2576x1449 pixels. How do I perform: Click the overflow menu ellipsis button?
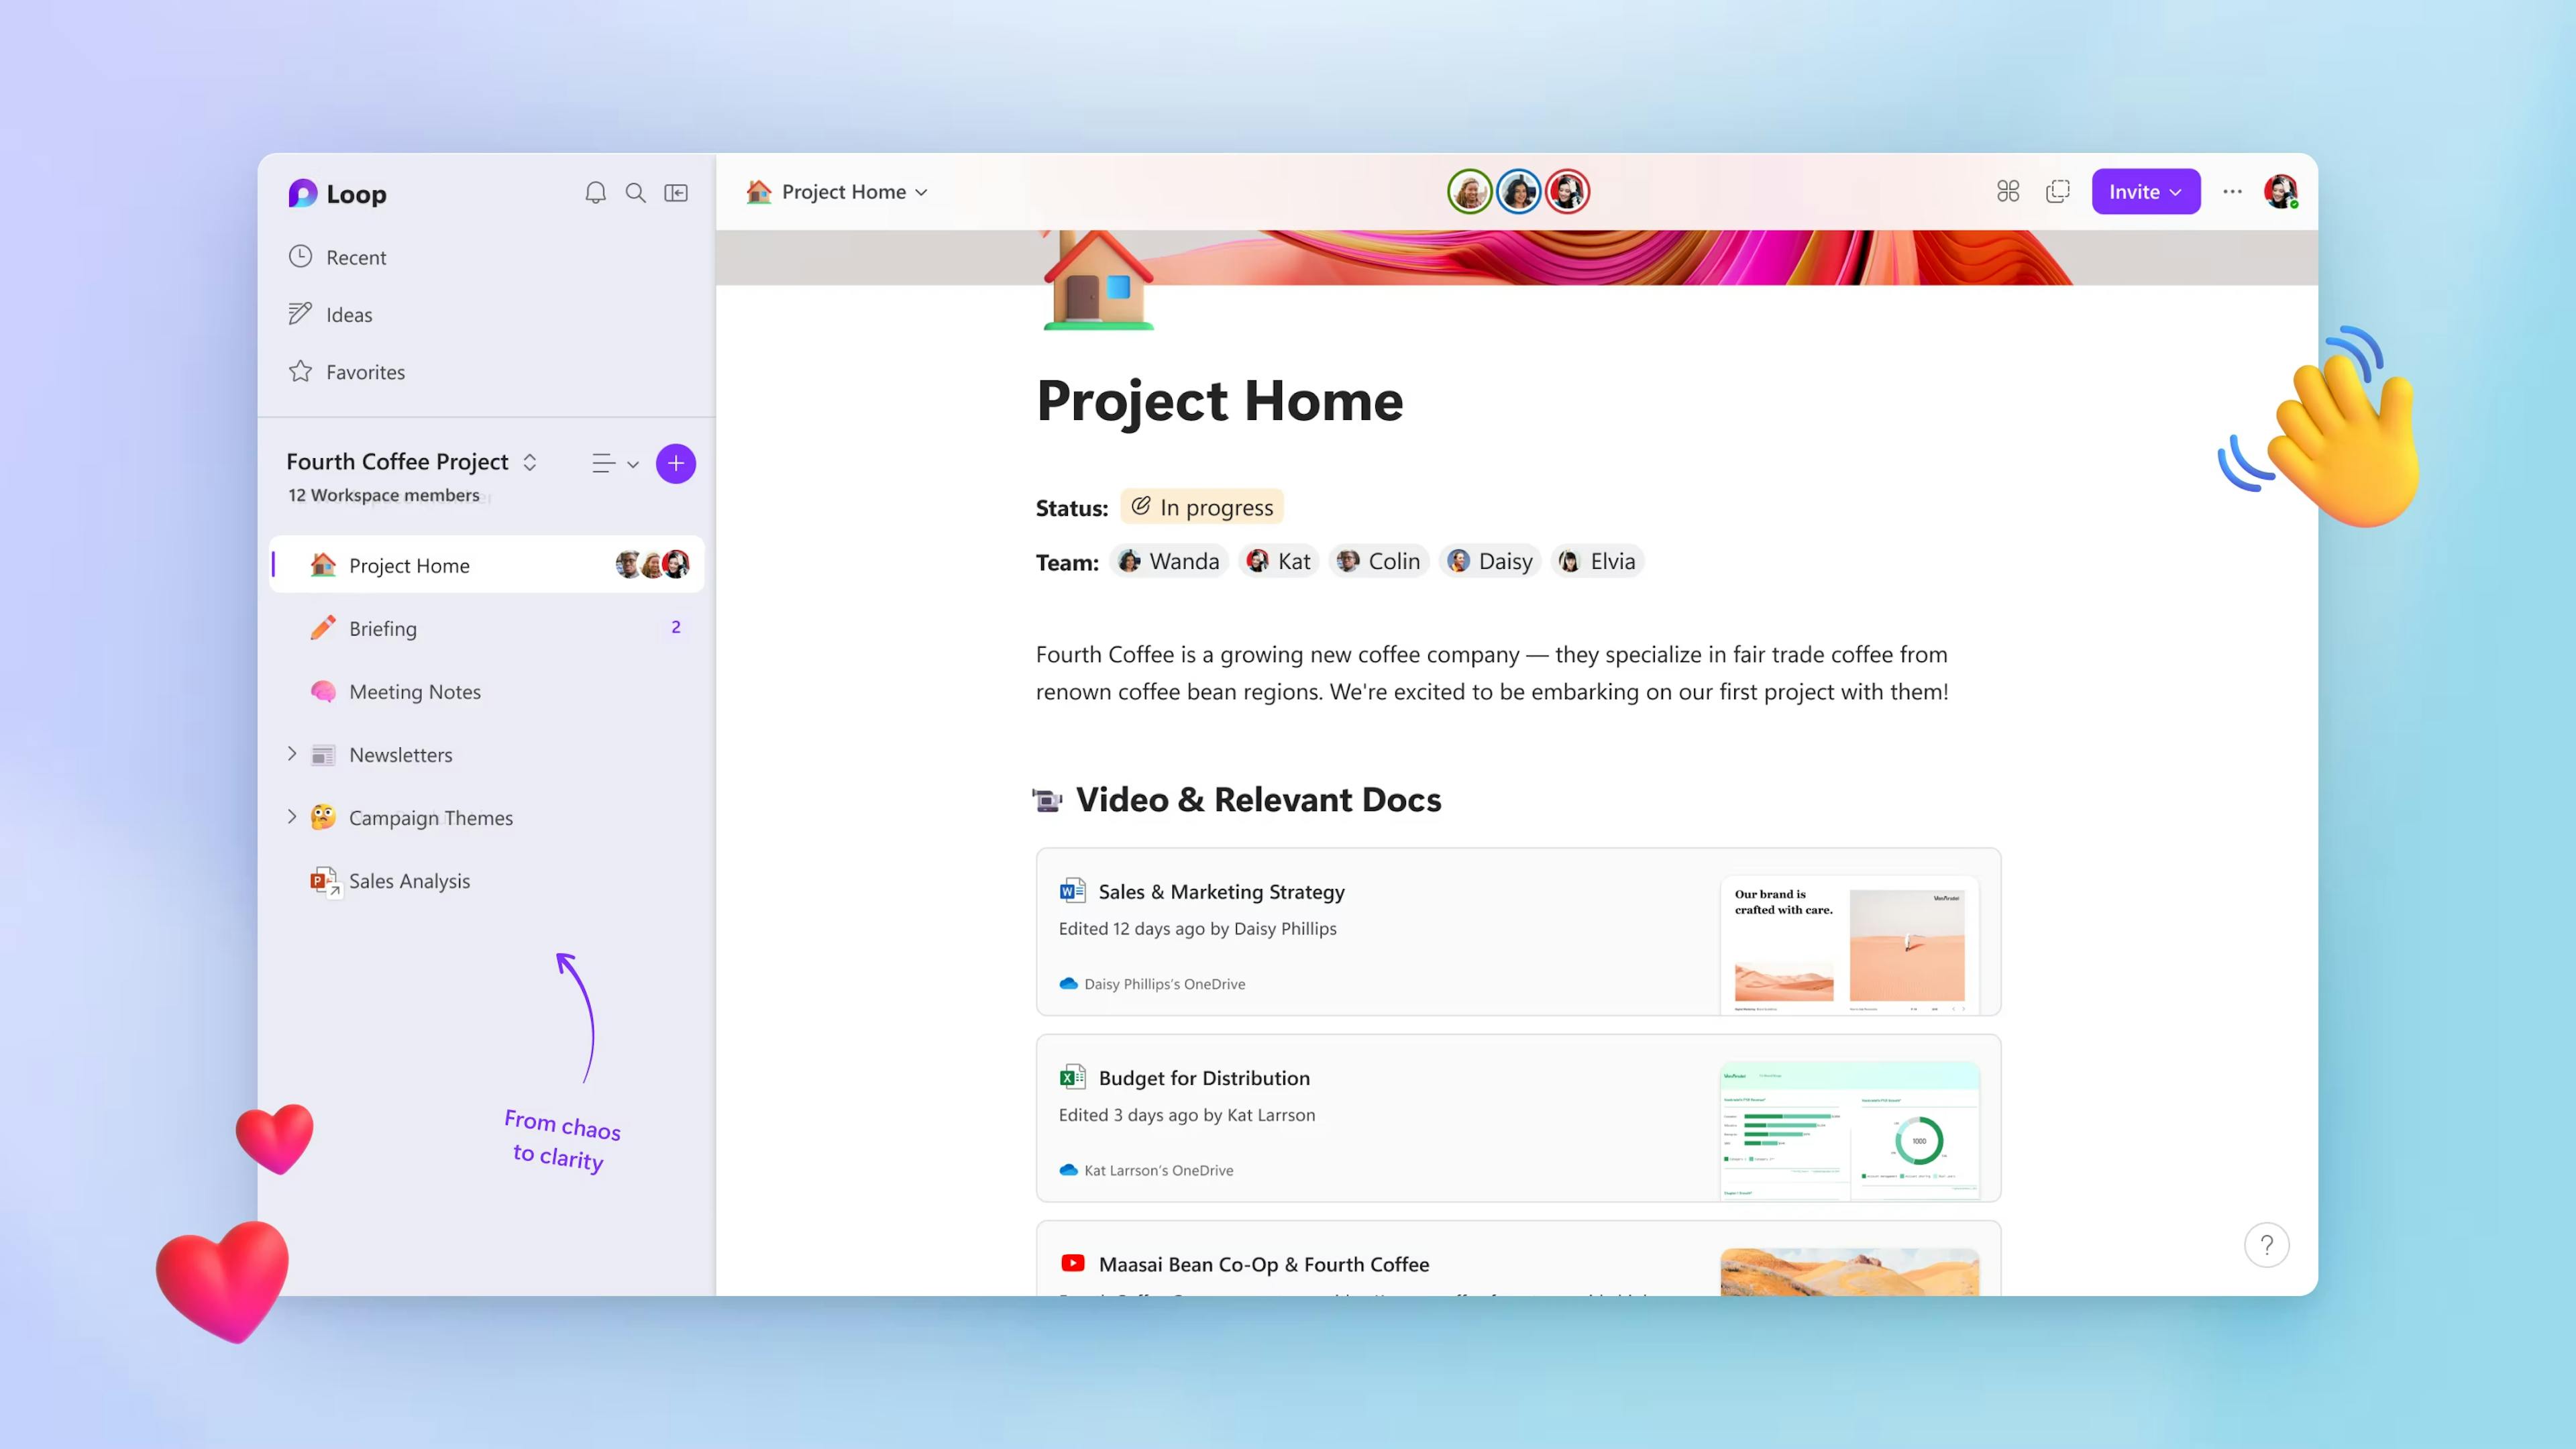tap(2233, 191)
